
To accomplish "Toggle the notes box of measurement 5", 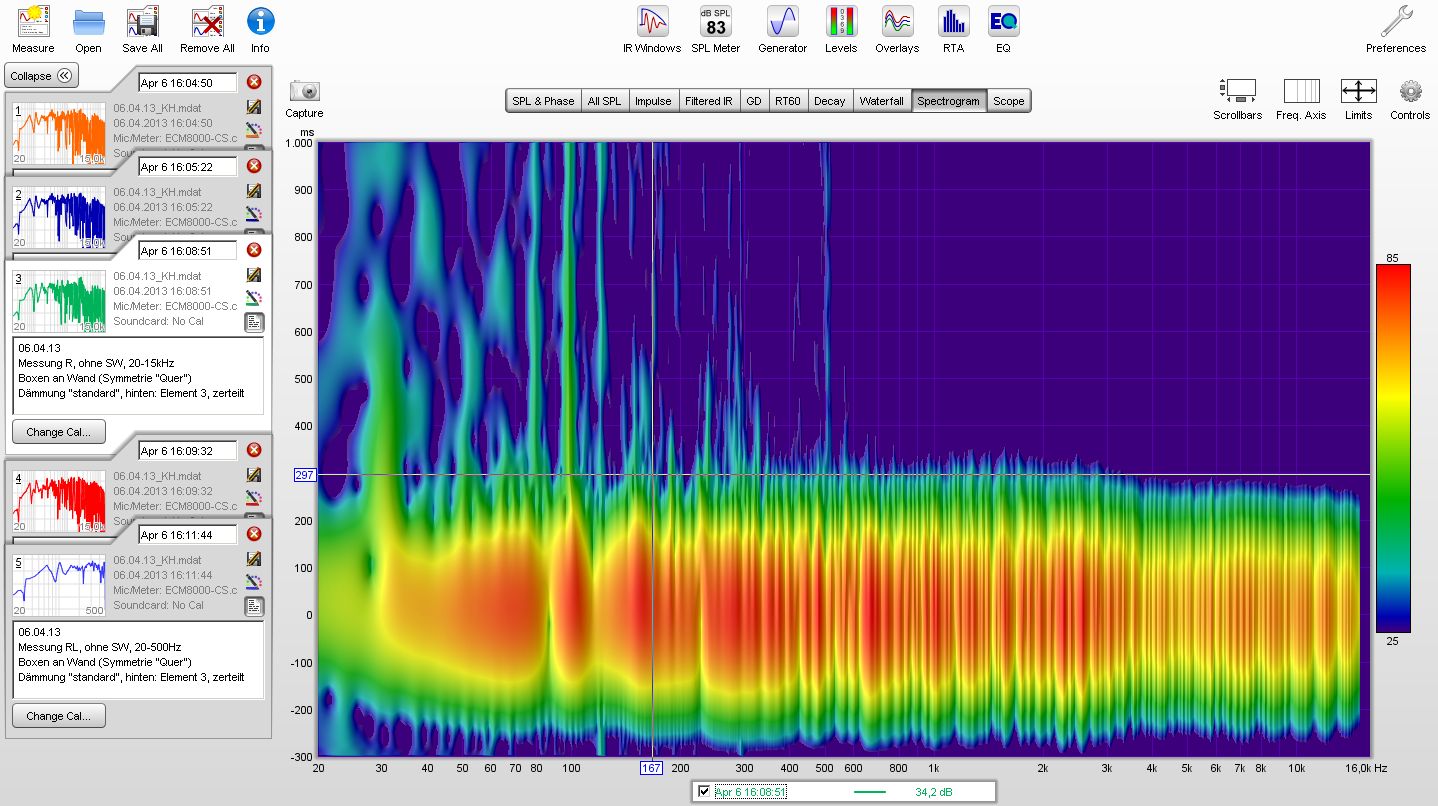I will [254, 606].
